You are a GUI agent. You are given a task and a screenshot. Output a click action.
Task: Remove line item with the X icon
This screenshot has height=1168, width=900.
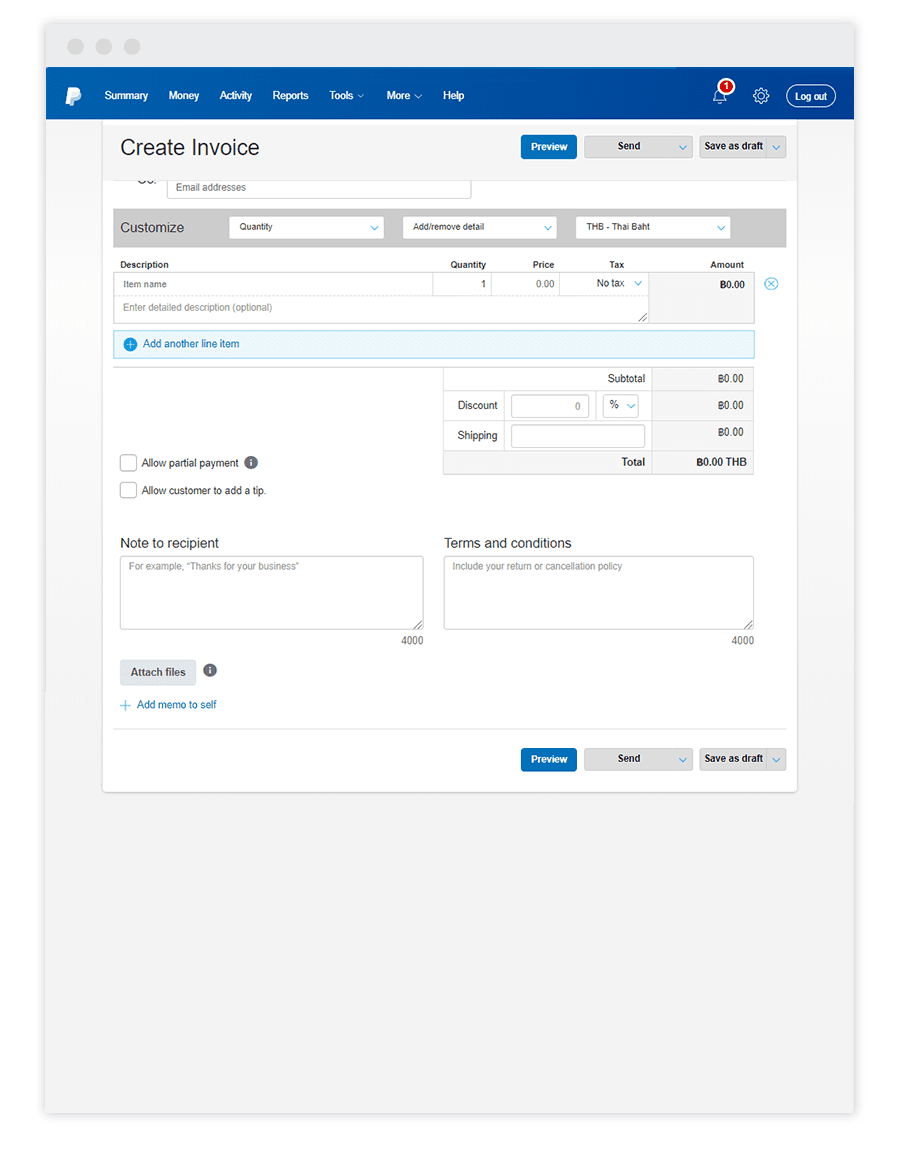(771, 284)
